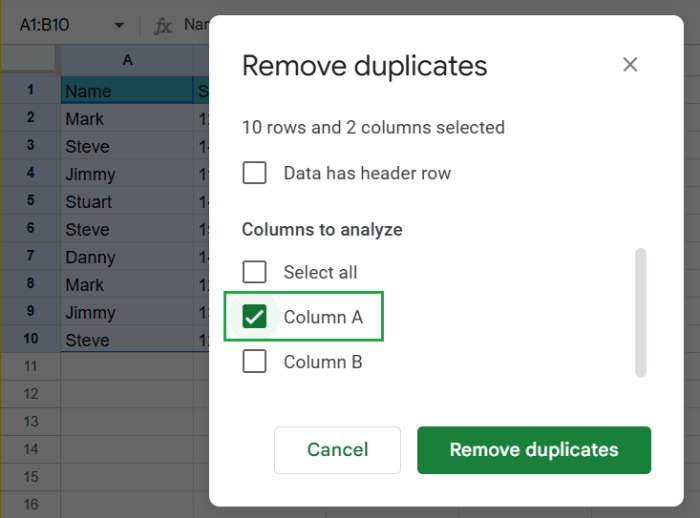The image size is (700, 518).
Task: Select Jimmy in row 9
Action: pos(127,312)
